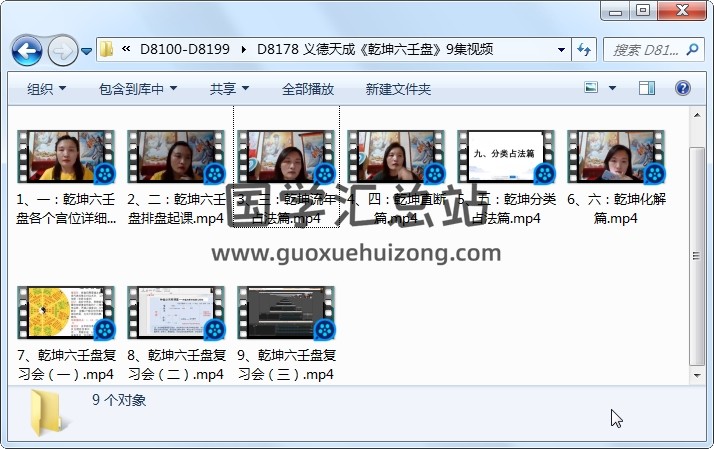Select video 1、一：乾坤六壬盘各个宫位详细 thumbnail
Screen dimensions: 714x449
click(66, 157)
